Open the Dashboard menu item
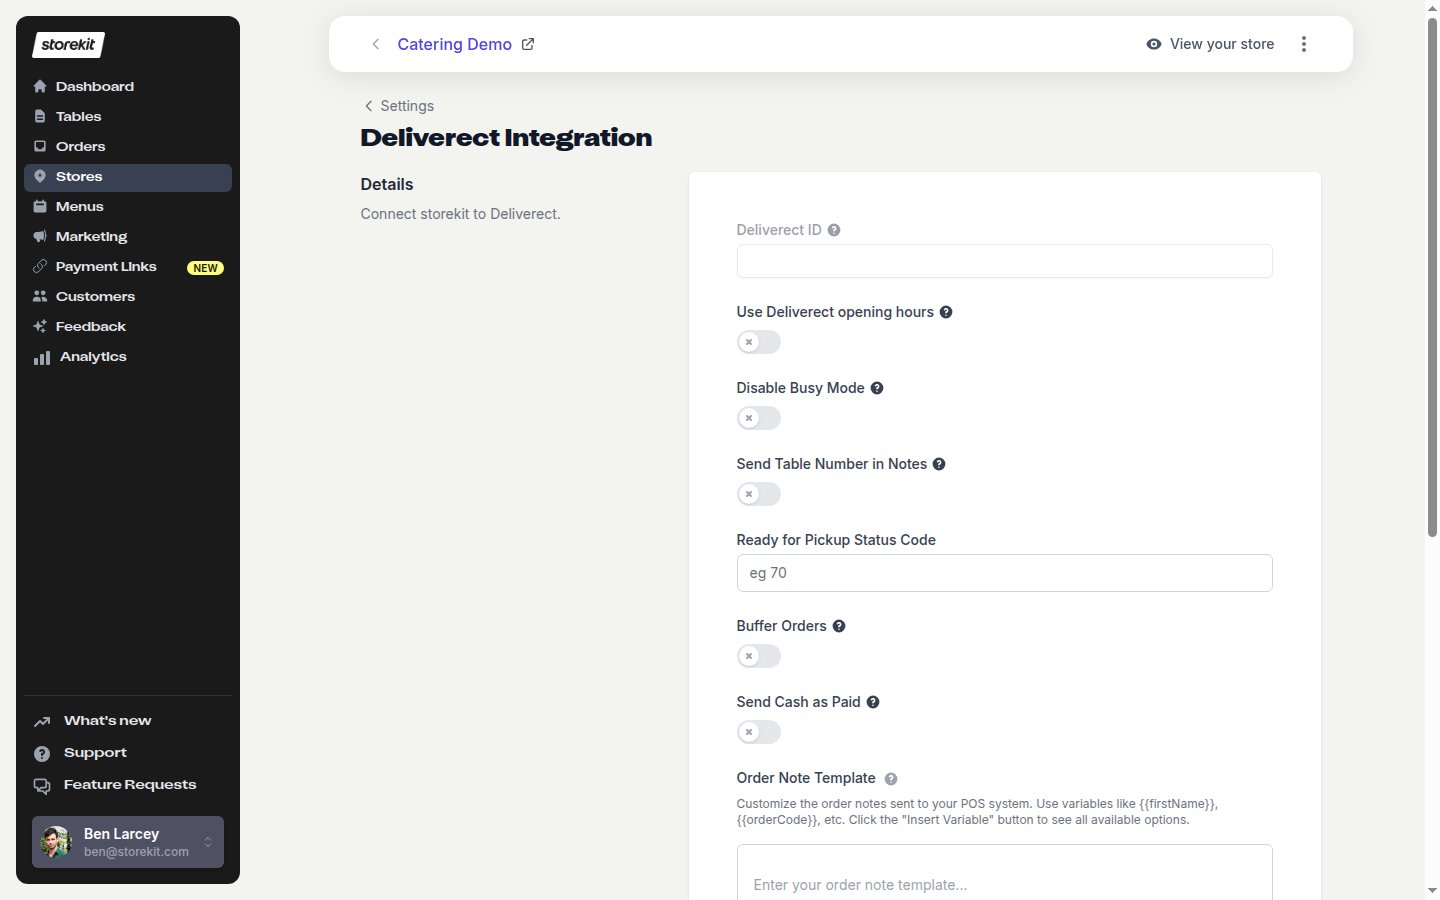The width and height of the screenshot is (1440, 900). tap(128, 87)
